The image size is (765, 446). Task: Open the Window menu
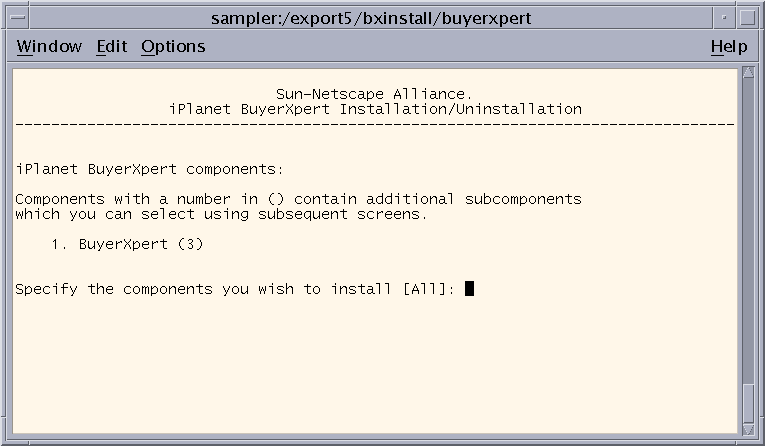(x=49, y=46)
